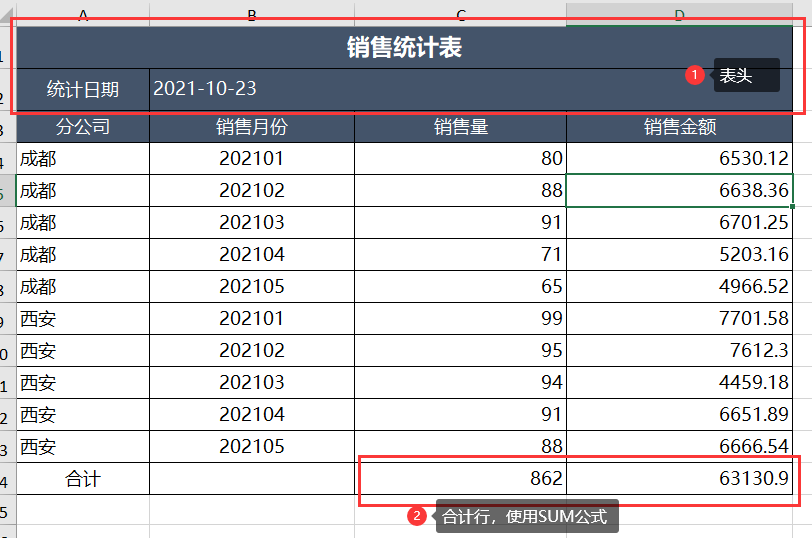The height and width of the screenshot is (538, 812).
Task: Click the red annotation marker 1
Action: (x=694, y=75)
